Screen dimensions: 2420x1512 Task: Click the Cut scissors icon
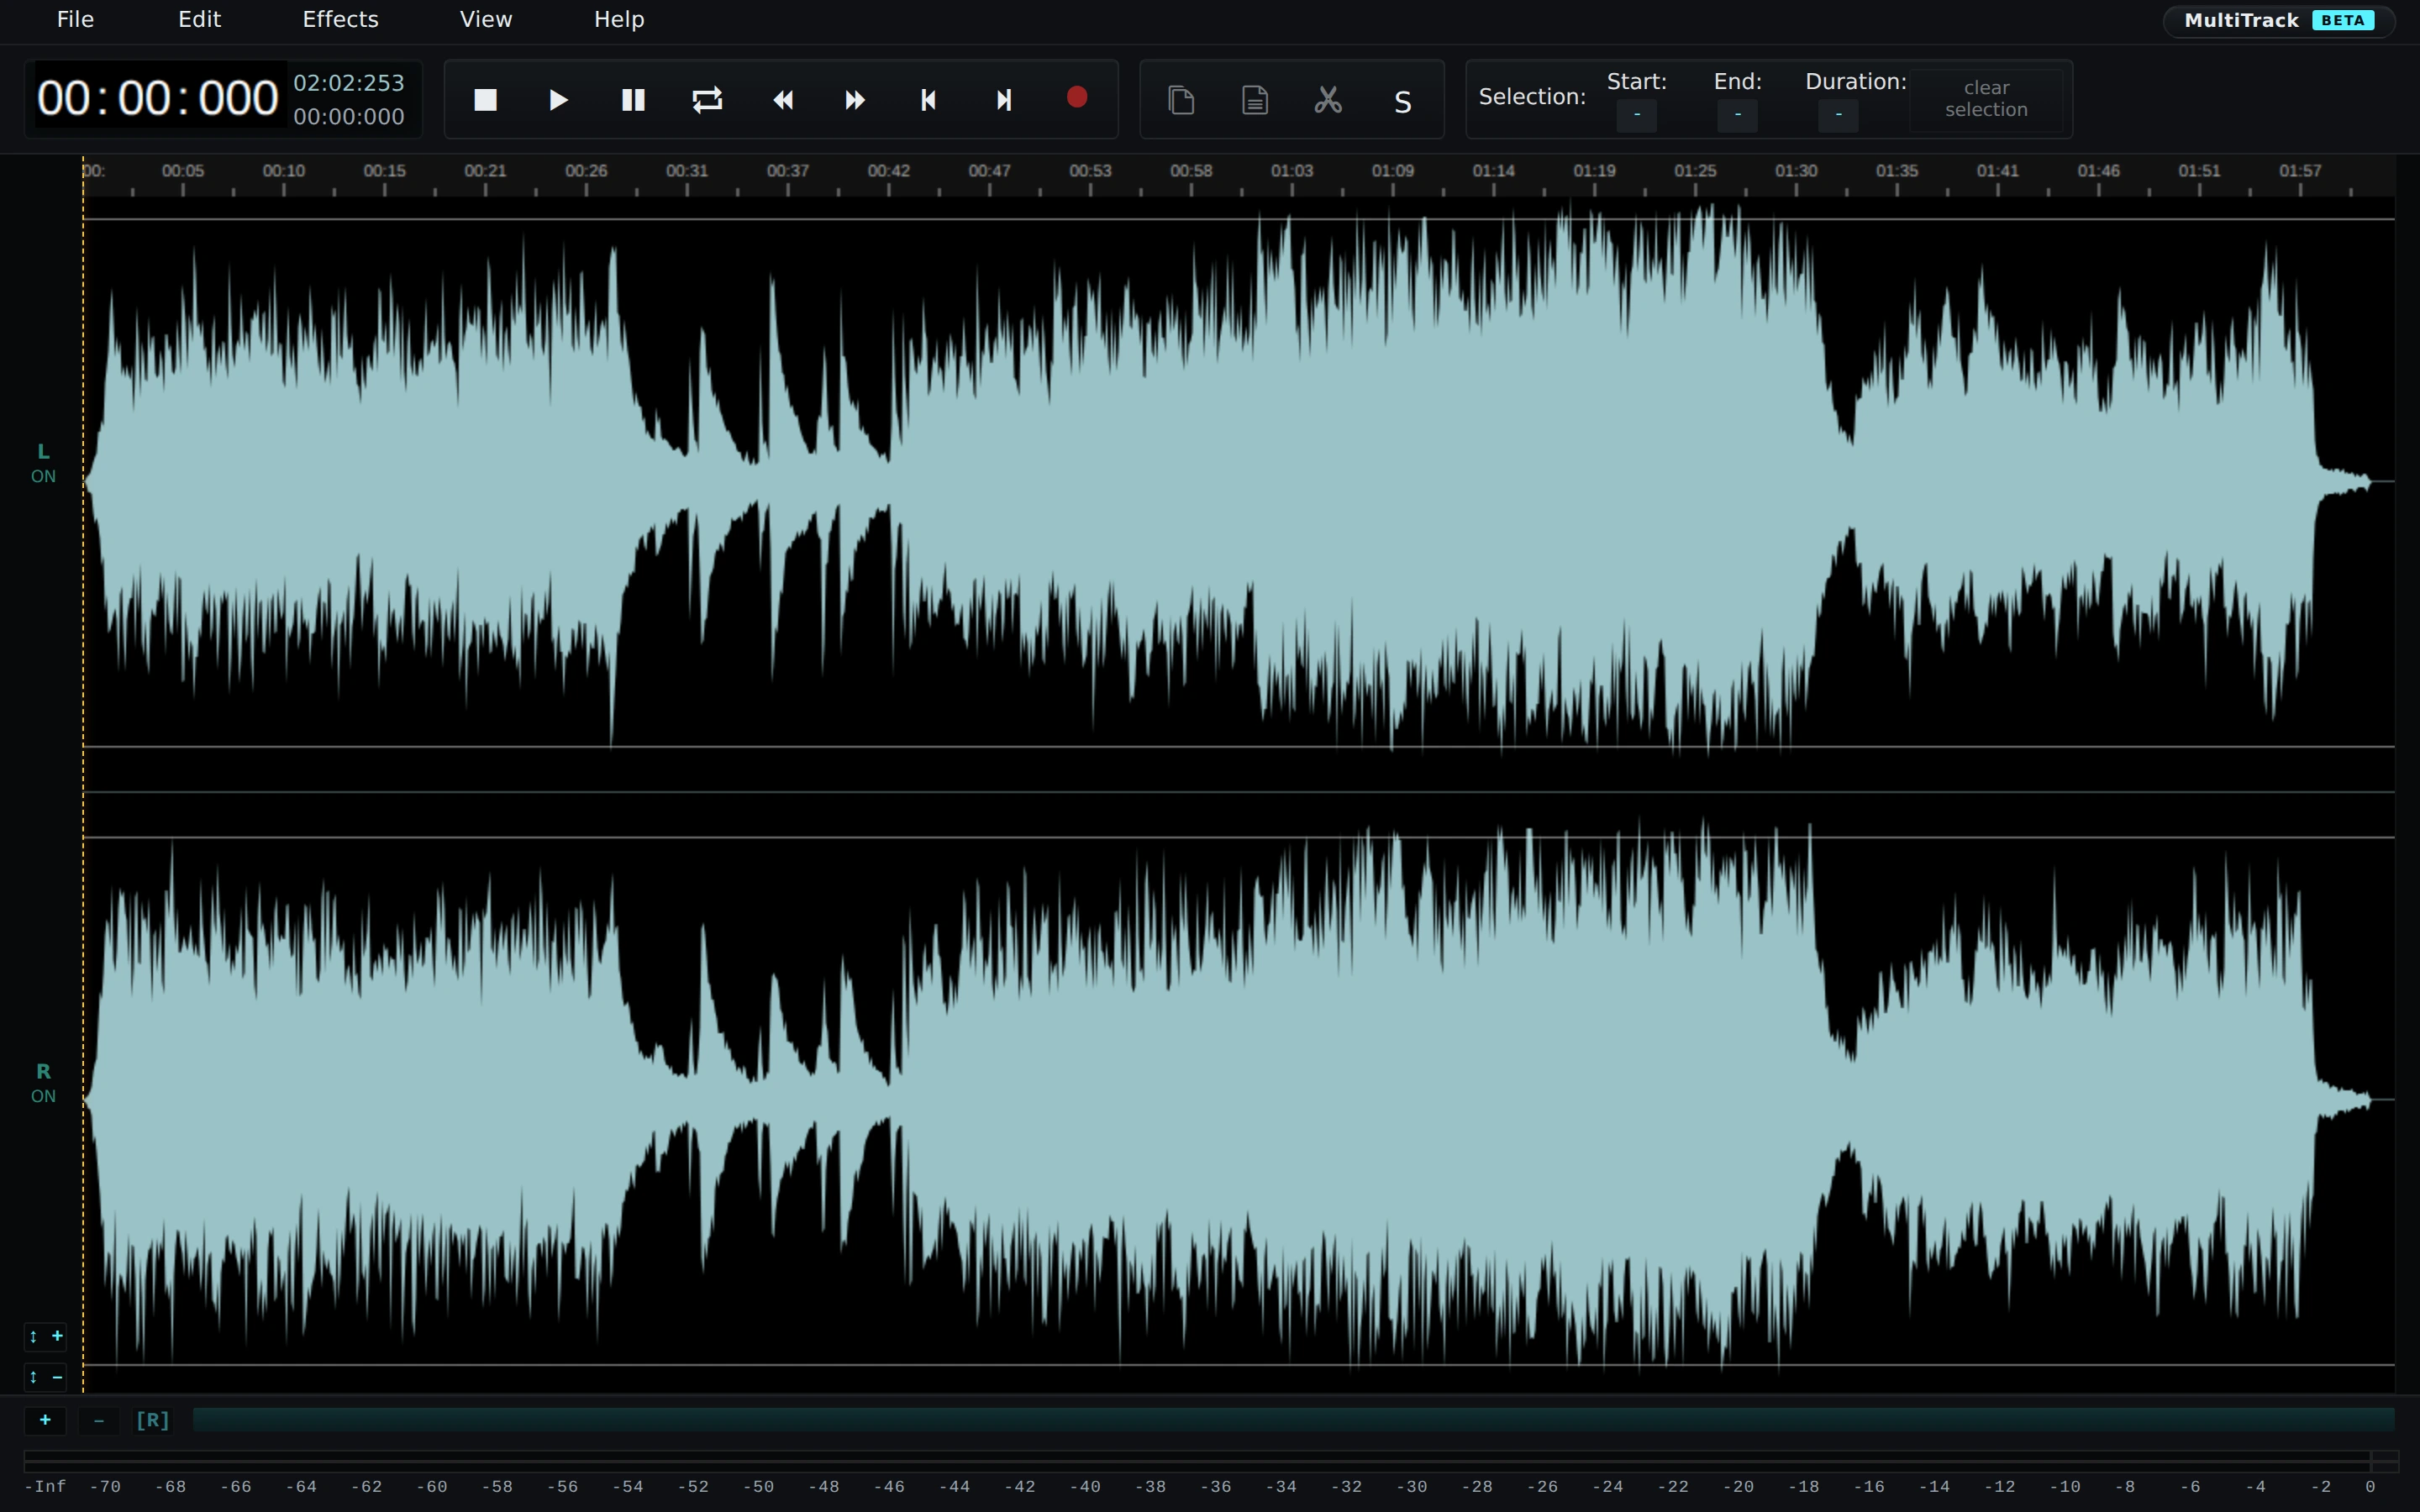coord(1328,100)
